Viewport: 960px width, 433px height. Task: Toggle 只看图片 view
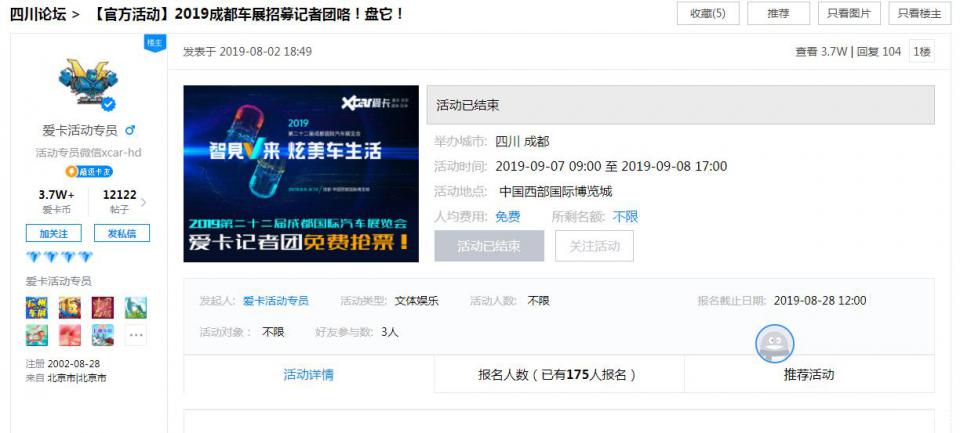[849, 13]
